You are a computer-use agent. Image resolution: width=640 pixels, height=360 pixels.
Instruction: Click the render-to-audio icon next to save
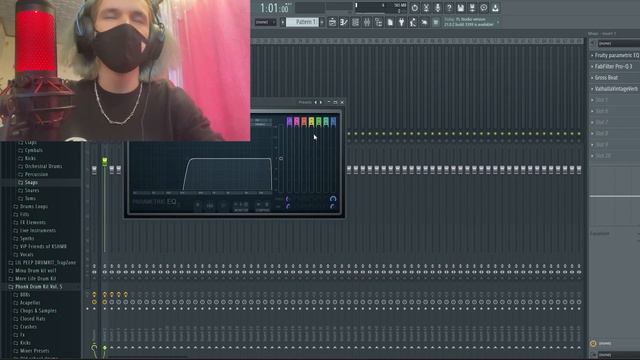tap(472, 8)
